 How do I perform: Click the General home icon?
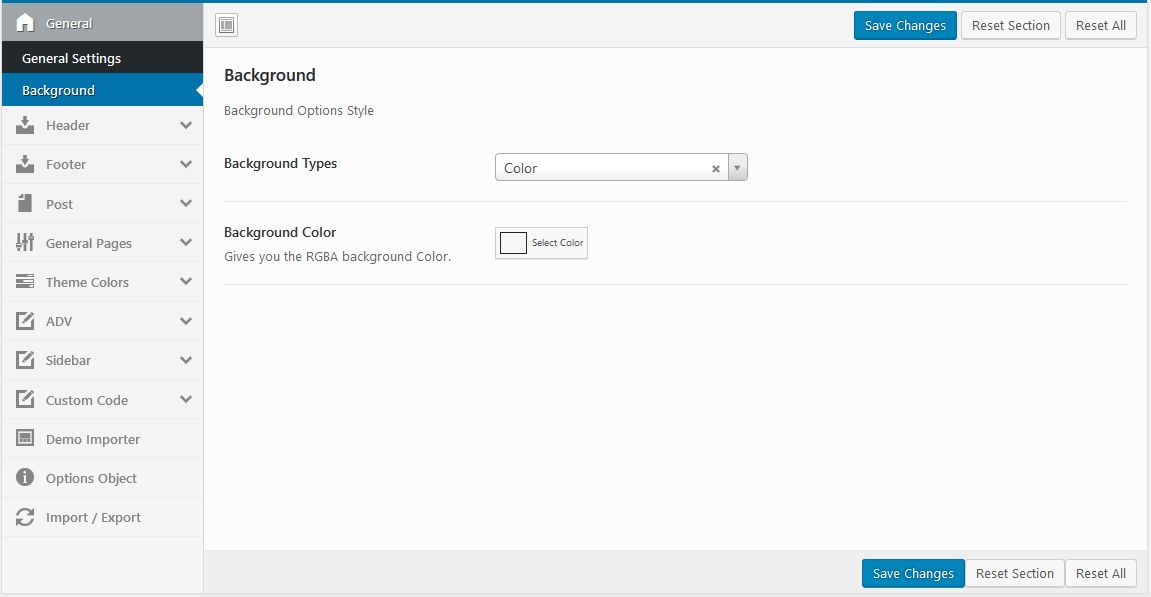pyautogui.click(x=26, y=23)
